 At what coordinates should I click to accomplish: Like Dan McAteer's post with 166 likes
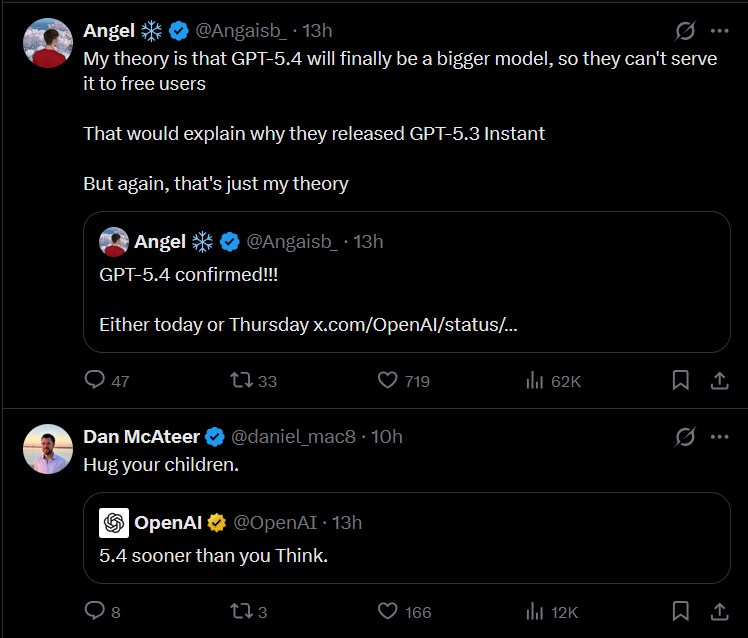tap(388, 611)
